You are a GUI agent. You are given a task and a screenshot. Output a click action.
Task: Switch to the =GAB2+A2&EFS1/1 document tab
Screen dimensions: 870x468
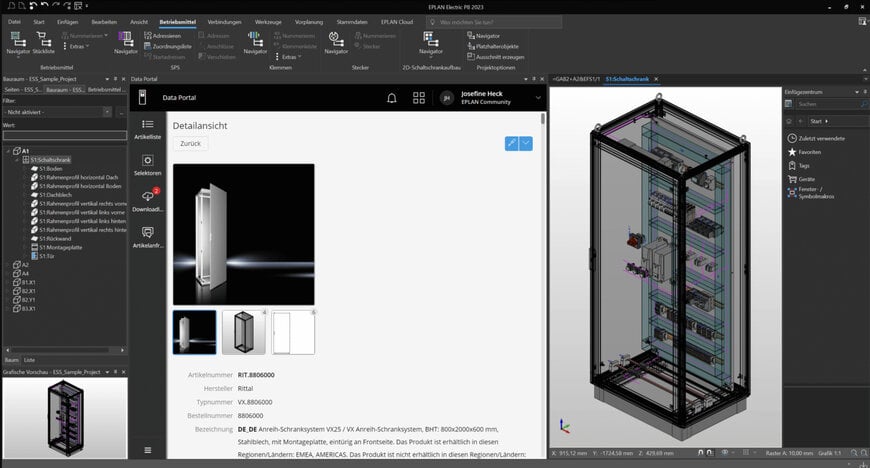[576, 79]
